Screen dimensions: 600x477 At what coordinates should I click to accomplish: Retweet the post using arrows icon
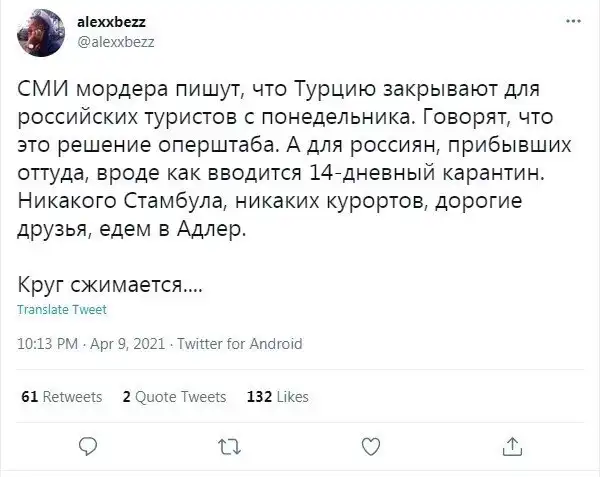229,444
